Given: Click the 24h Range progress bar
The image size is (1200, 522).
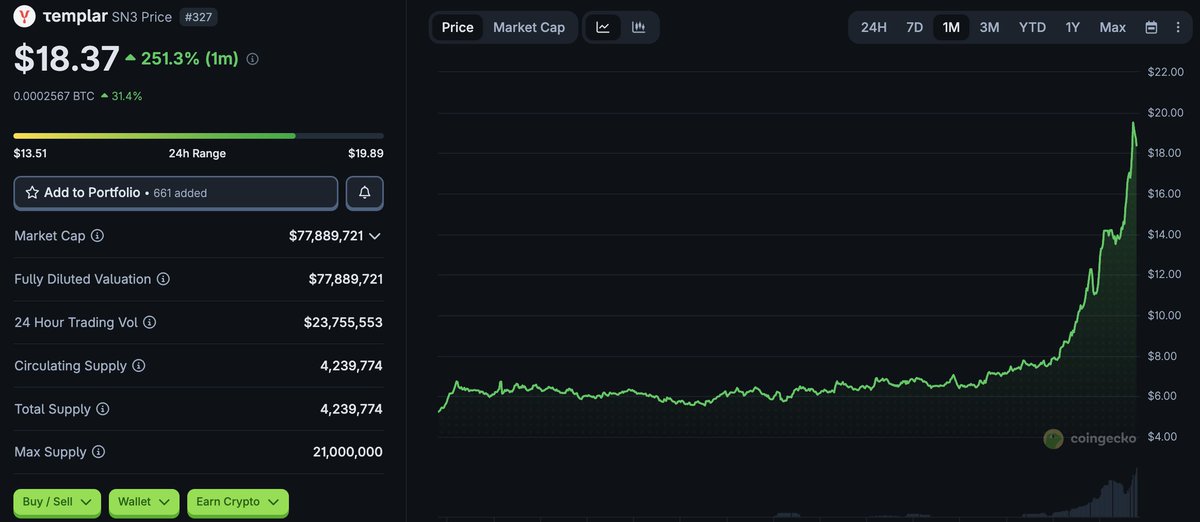Looking at the screenshot, I should coord(198,135).
